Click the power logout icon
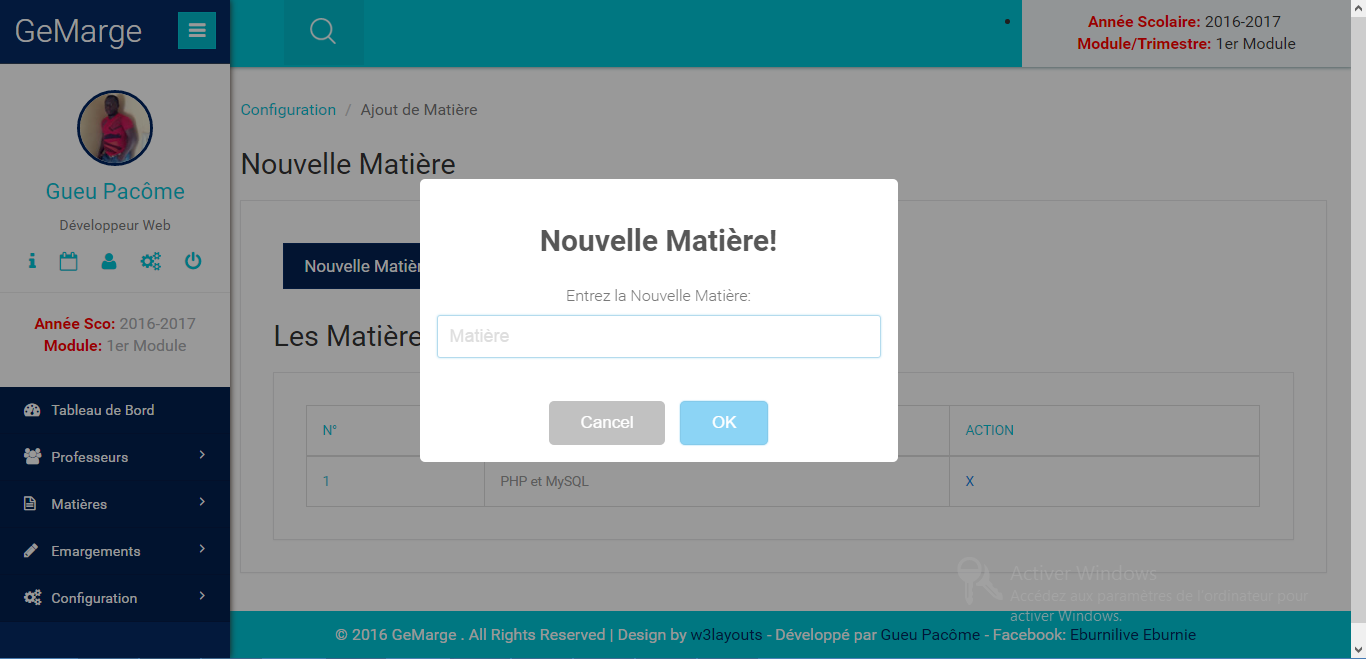Image resolution: width=1366 pixels, height=659 pixels. (192, 261)
